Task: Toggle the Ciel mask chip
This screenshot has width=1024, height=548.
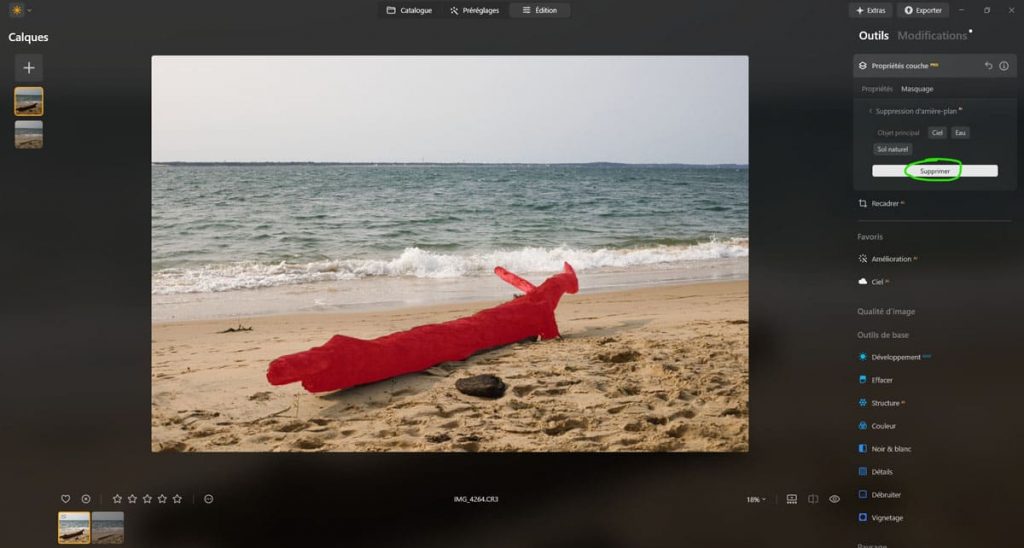Action: (937, 132)
